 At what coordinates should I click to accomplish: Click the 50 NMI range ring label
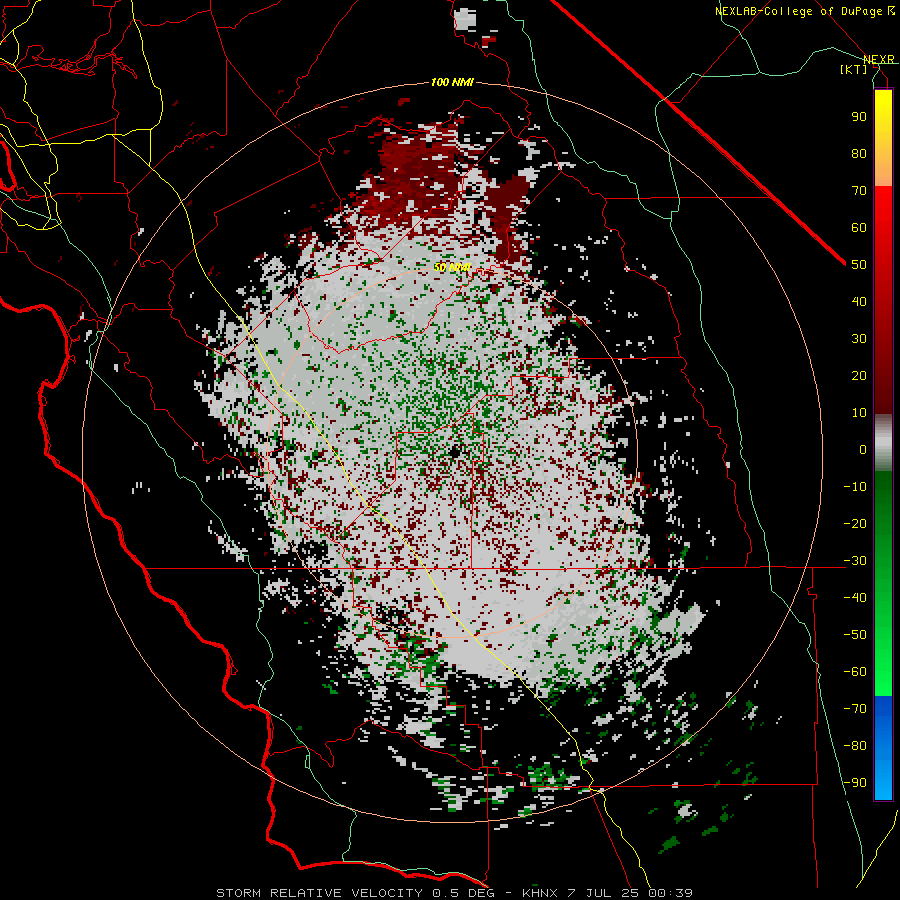coord(452,267)
